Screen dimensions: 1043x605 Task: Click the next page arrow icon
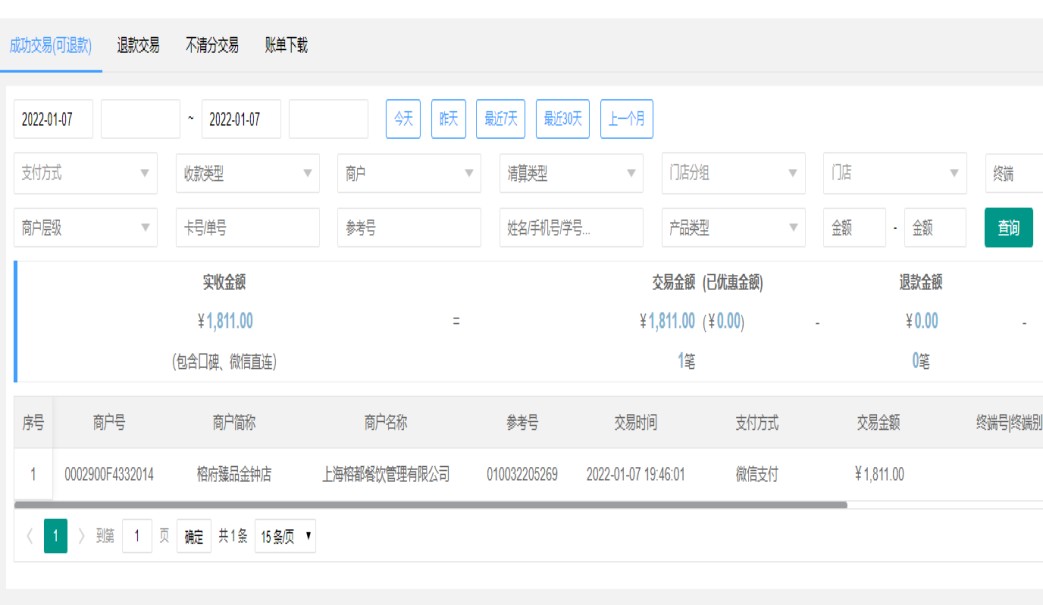[x=82, y=537]
